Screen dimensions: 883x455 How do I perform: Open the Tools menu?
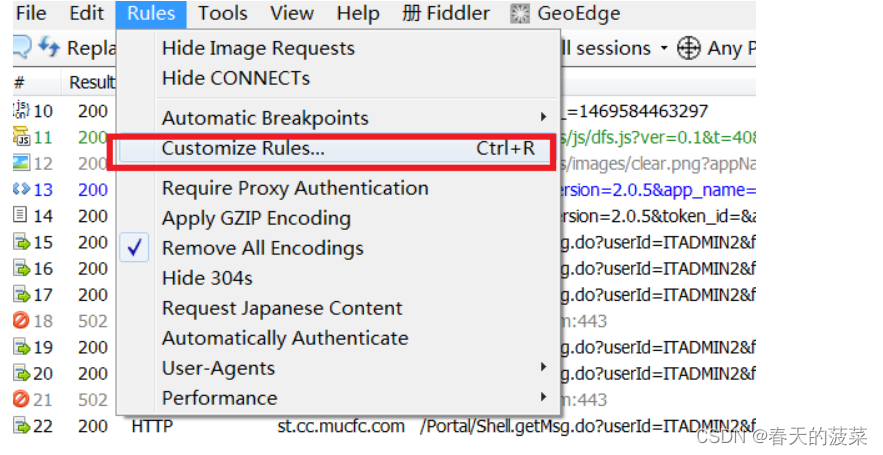(x=223, y=14)
